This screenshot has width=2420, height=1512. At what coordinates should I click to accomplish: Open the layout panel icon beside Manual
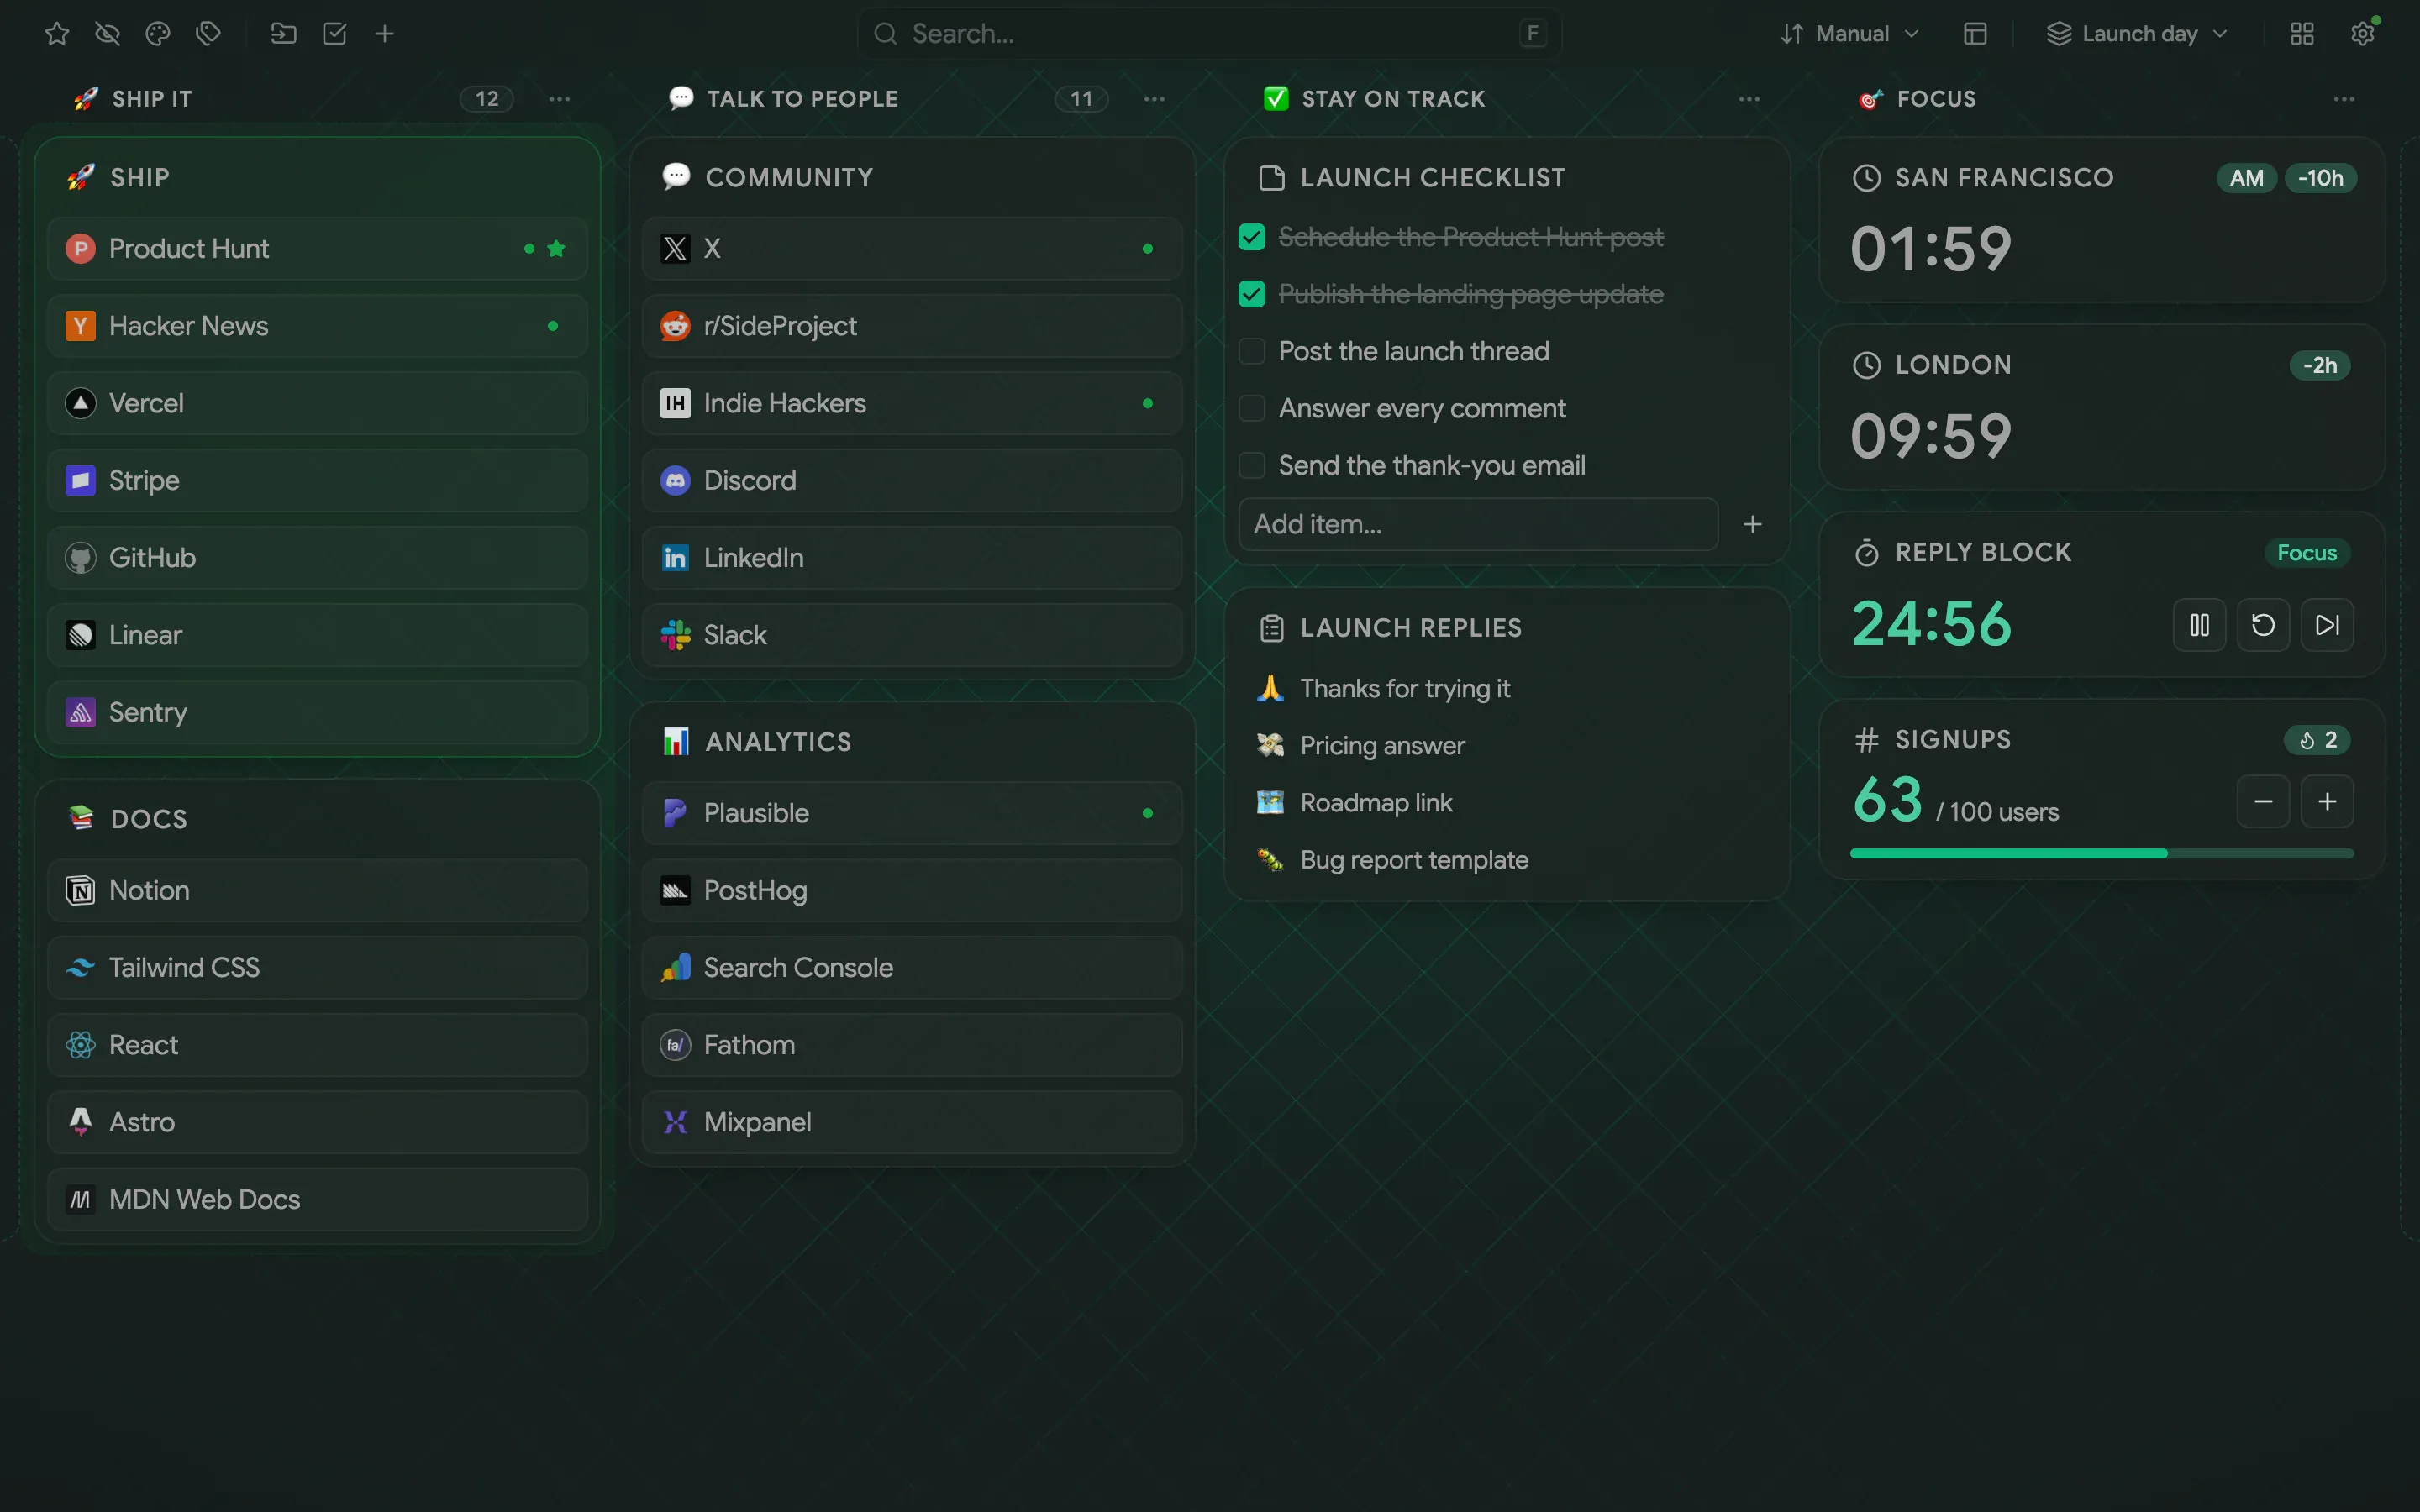1975,34
